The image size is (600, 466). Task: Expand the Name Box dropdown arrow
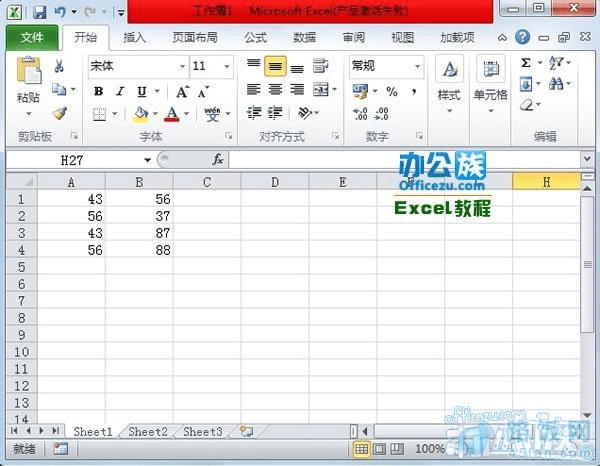147,160
